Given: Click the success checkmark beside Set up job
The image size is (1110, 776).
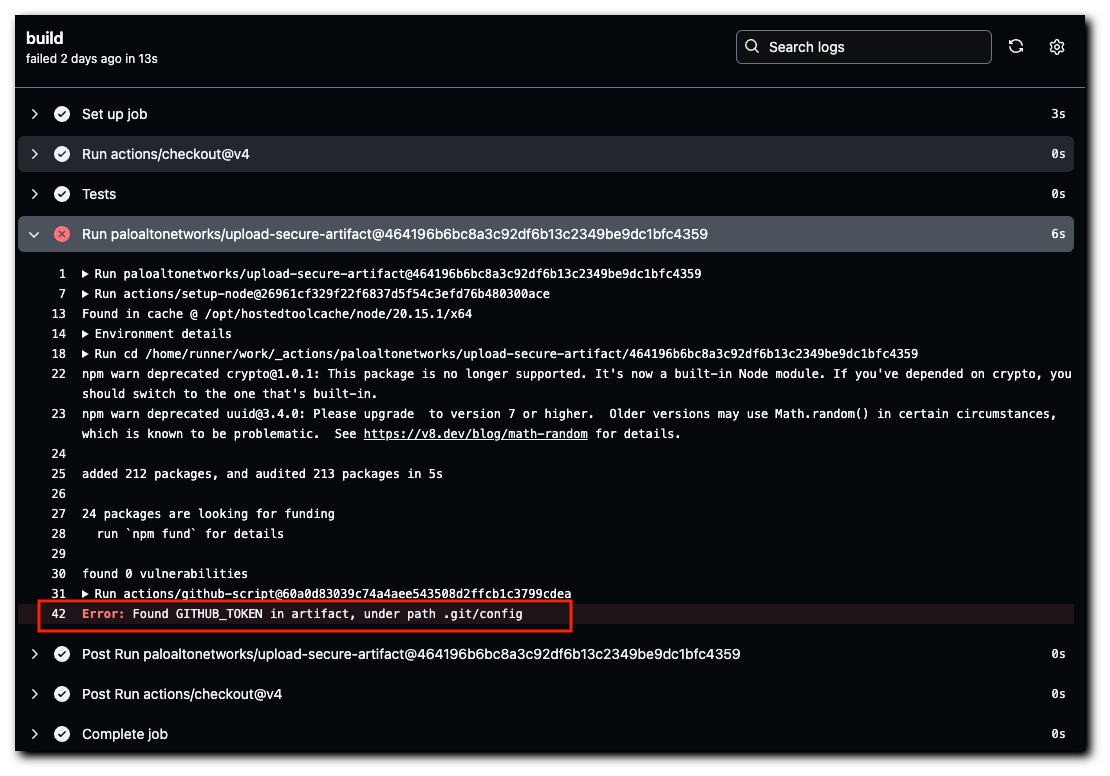Looking at the screenshot, I should click(x=62, y=114).
